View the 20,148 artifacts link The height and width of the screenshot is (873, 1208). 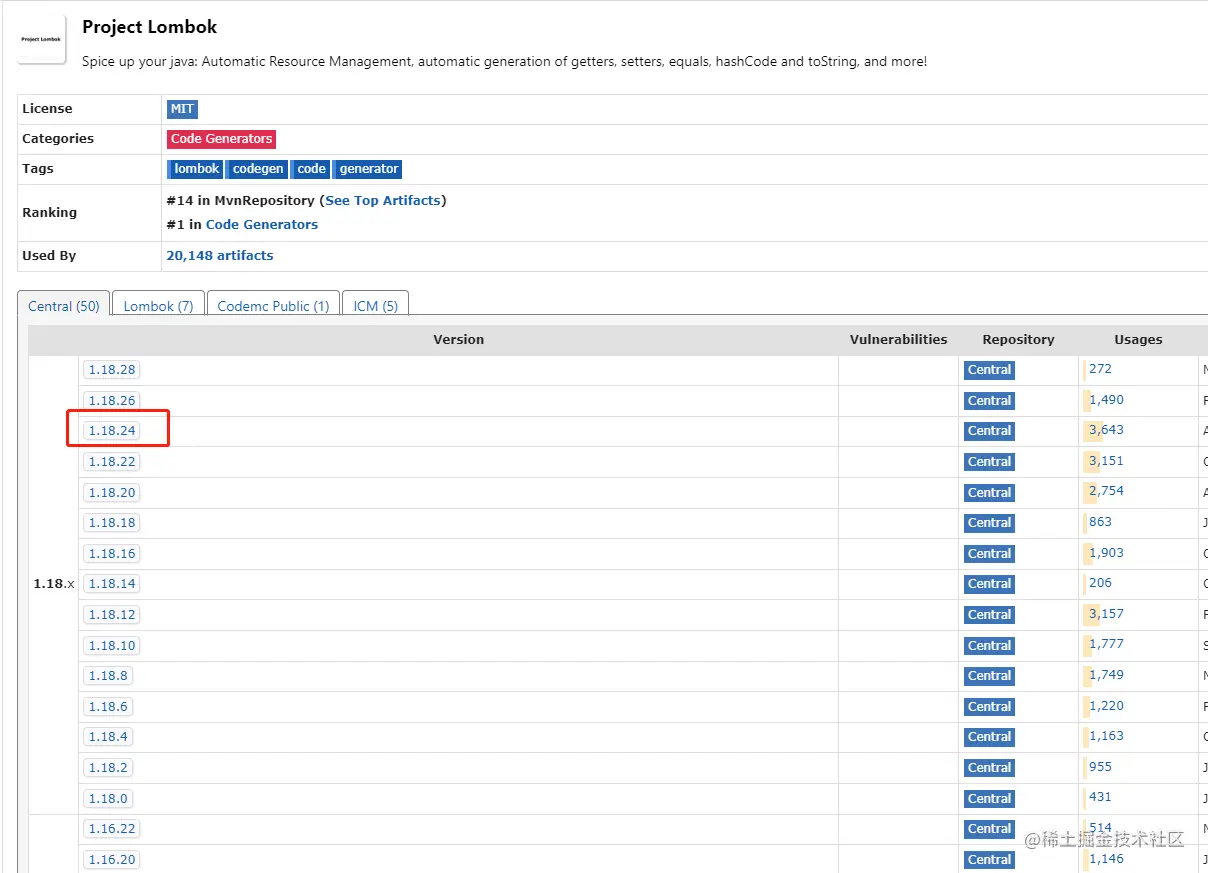click(220, 256)
